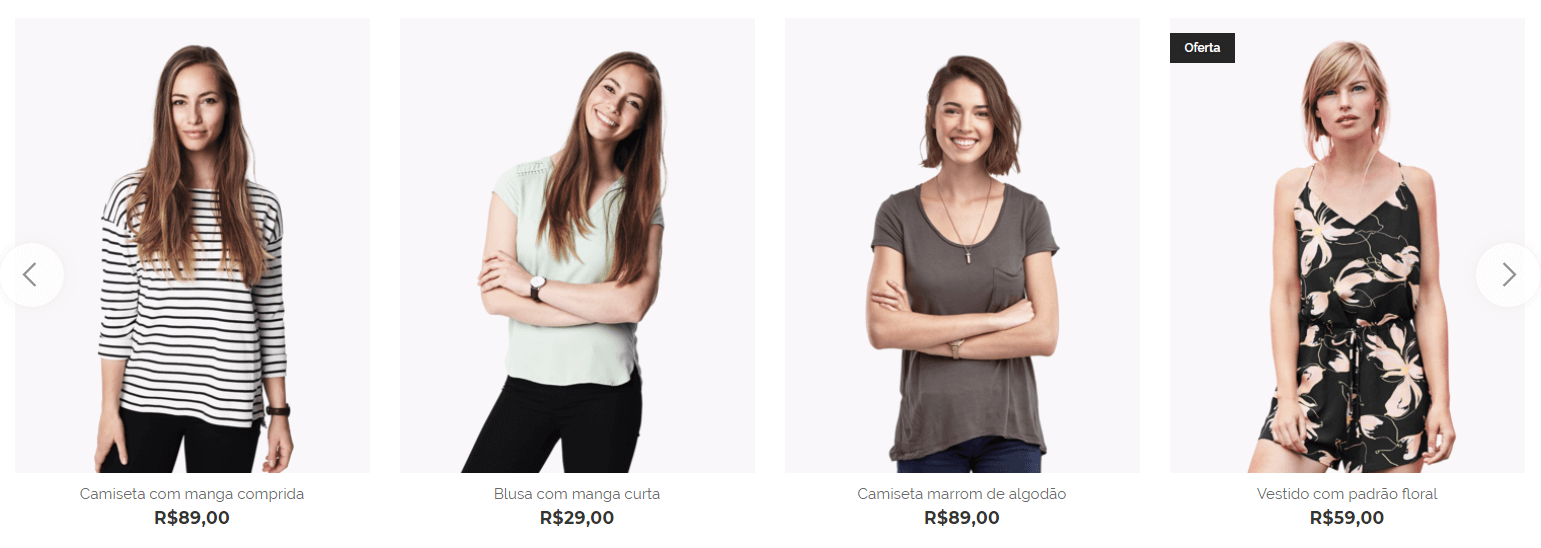
Task: Click R$89,00 price under brown t-shirt
Action: point(962,518)
